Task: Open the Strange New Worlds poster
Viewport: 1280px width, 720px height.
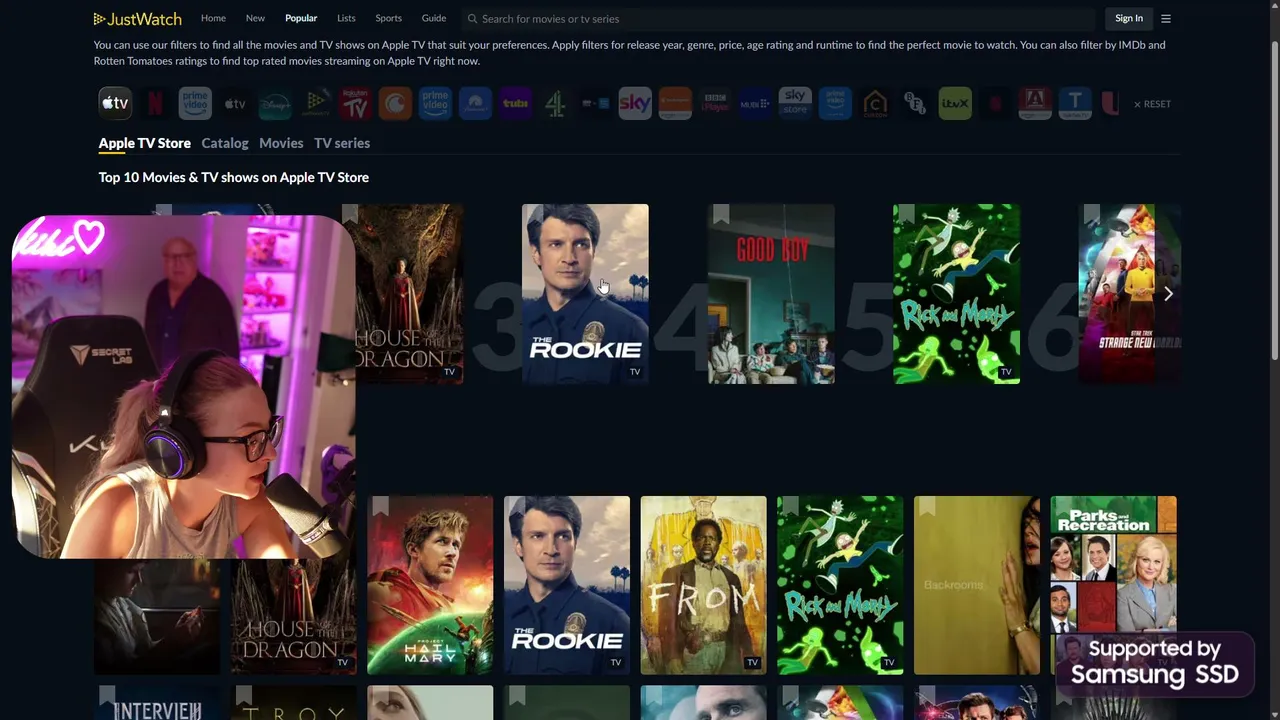Action: tap(1130, 294)
